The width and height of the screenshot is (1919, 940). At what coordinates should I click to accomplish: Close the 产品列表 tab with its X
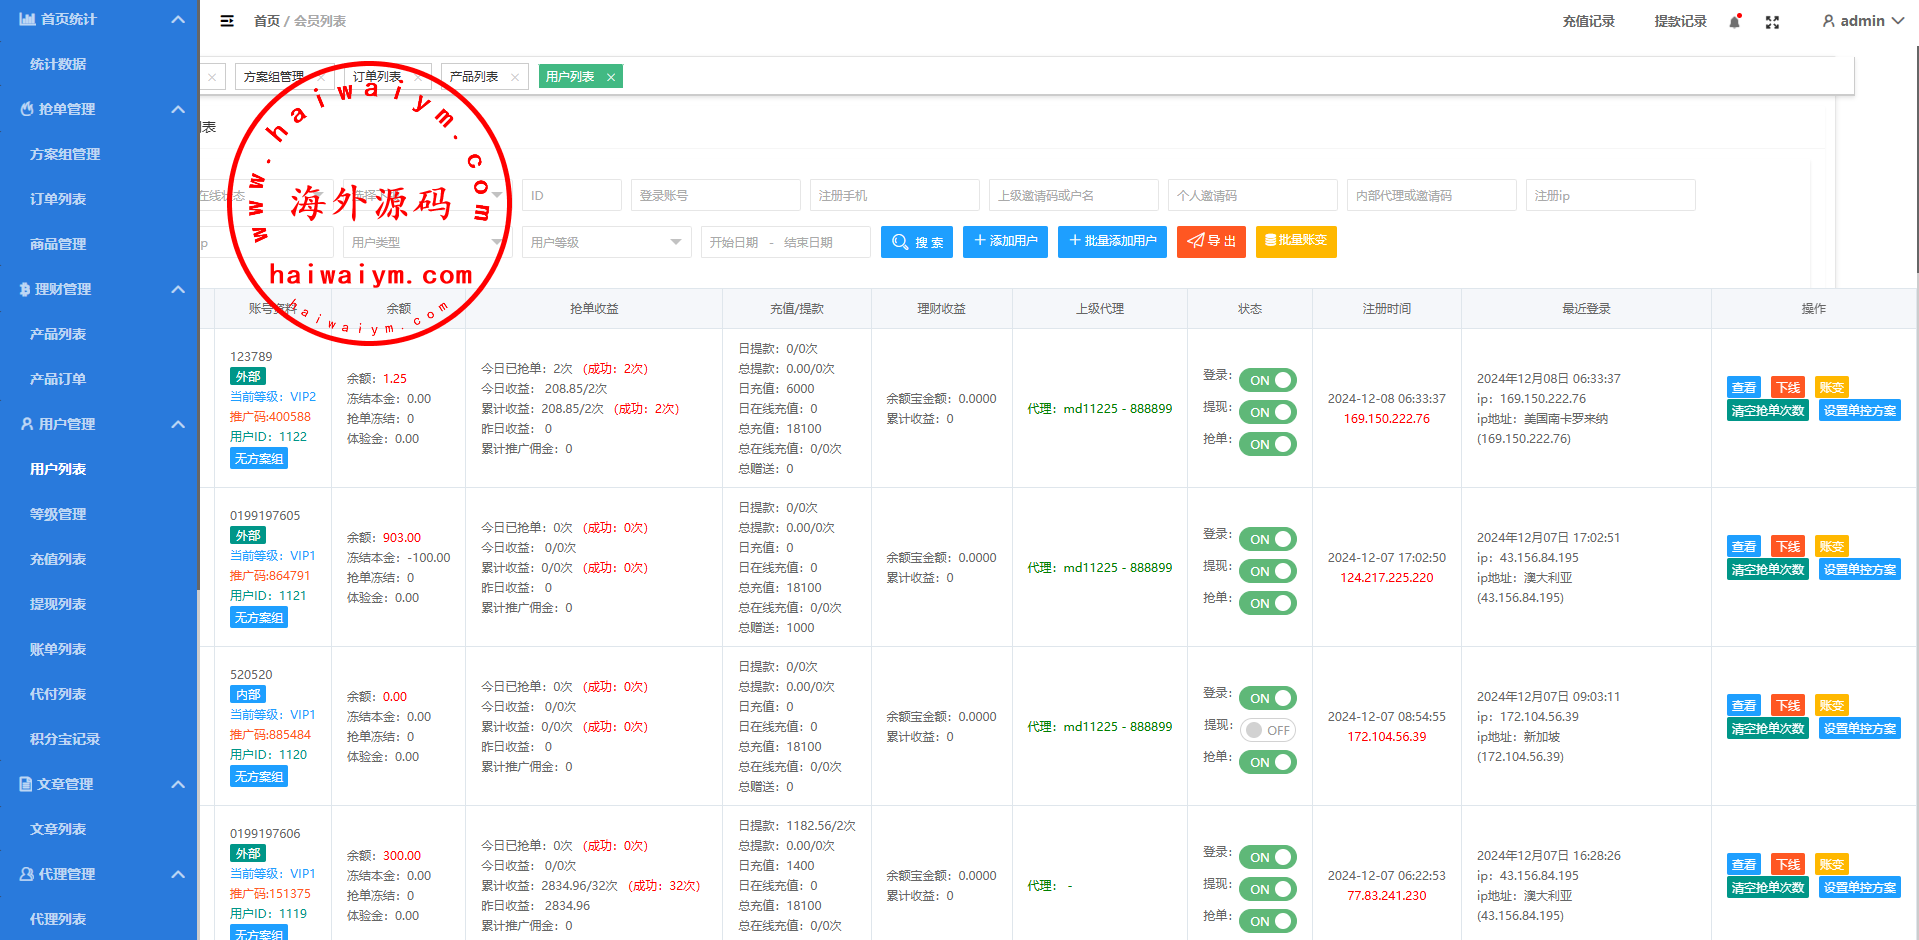pos(515,77)
